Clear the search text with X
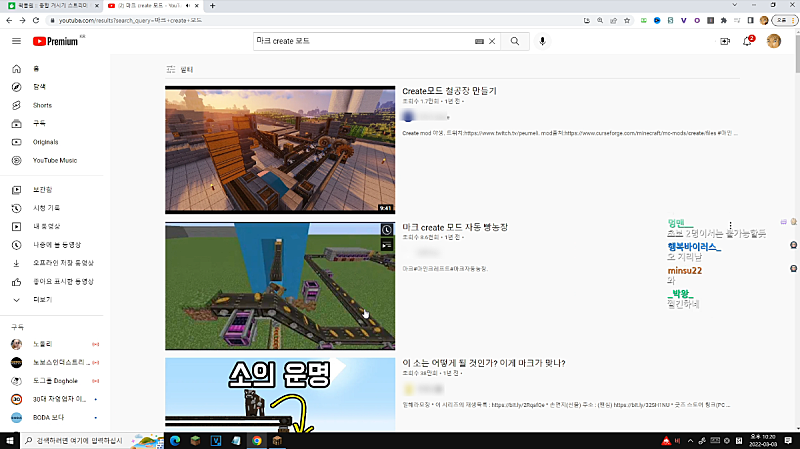 (x=492, y=41)
